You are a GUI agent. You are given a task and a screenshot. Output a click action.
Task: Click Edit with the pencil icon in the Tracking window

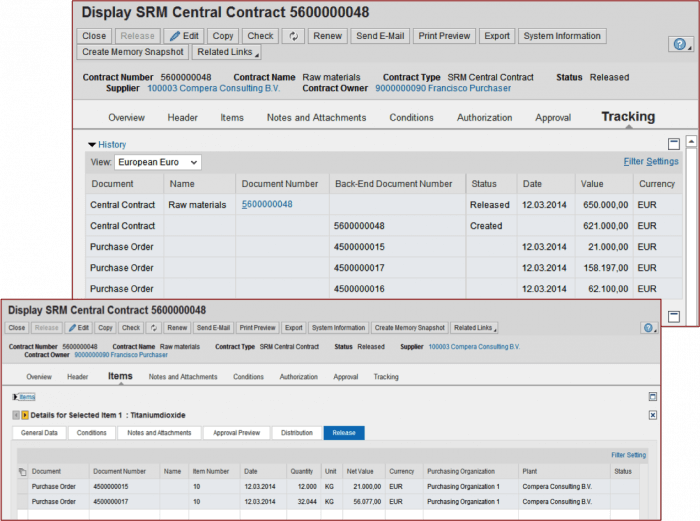[184, 36]
